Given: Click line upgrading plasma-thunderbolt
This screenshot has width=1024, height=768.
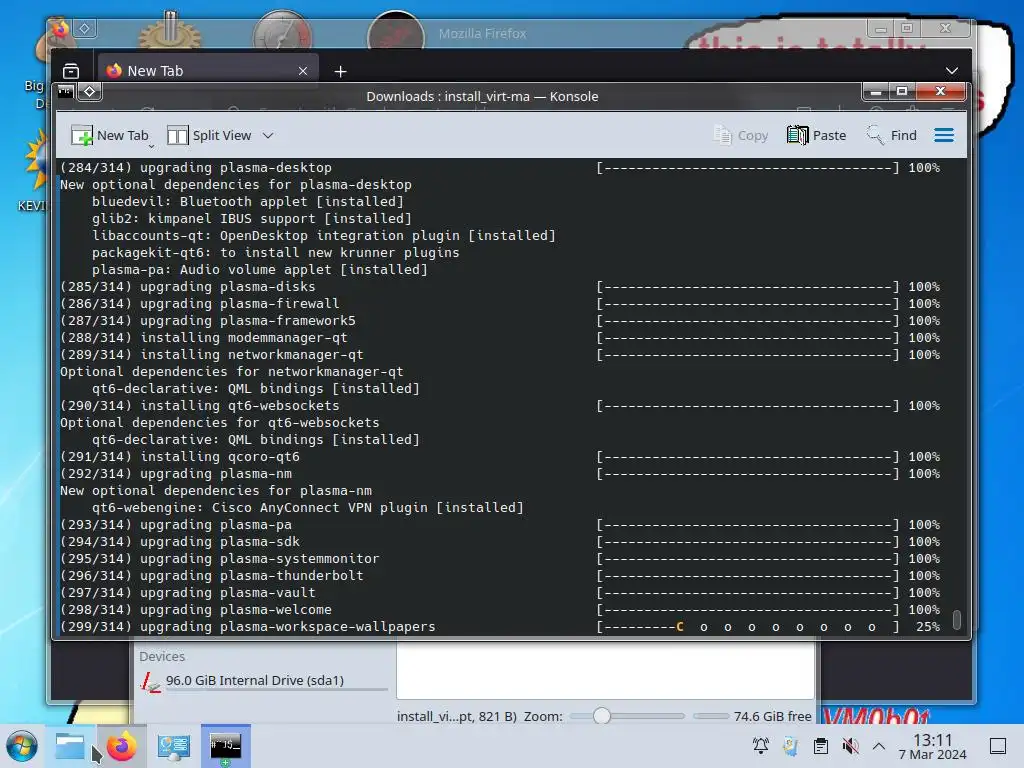Looking at the screenshot, I should click(x=500, y=576).
